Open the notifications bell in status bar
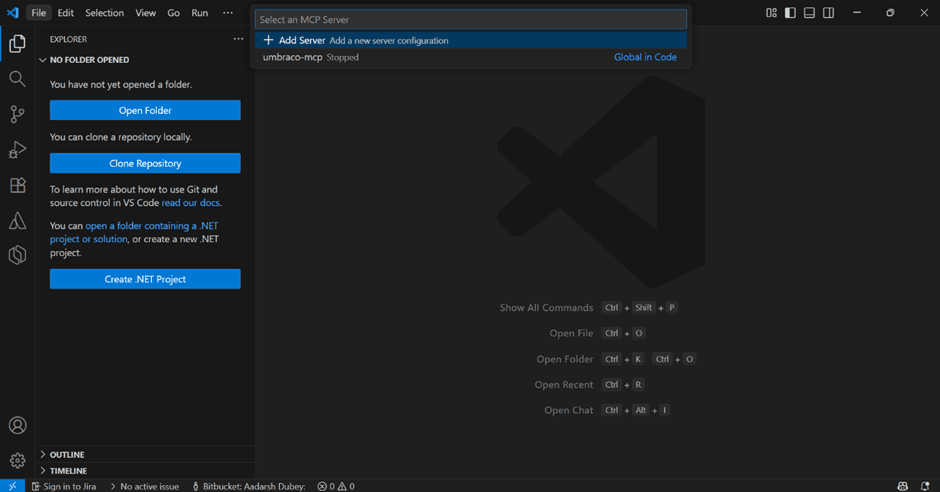940x492 pixels. coord(925,486)
